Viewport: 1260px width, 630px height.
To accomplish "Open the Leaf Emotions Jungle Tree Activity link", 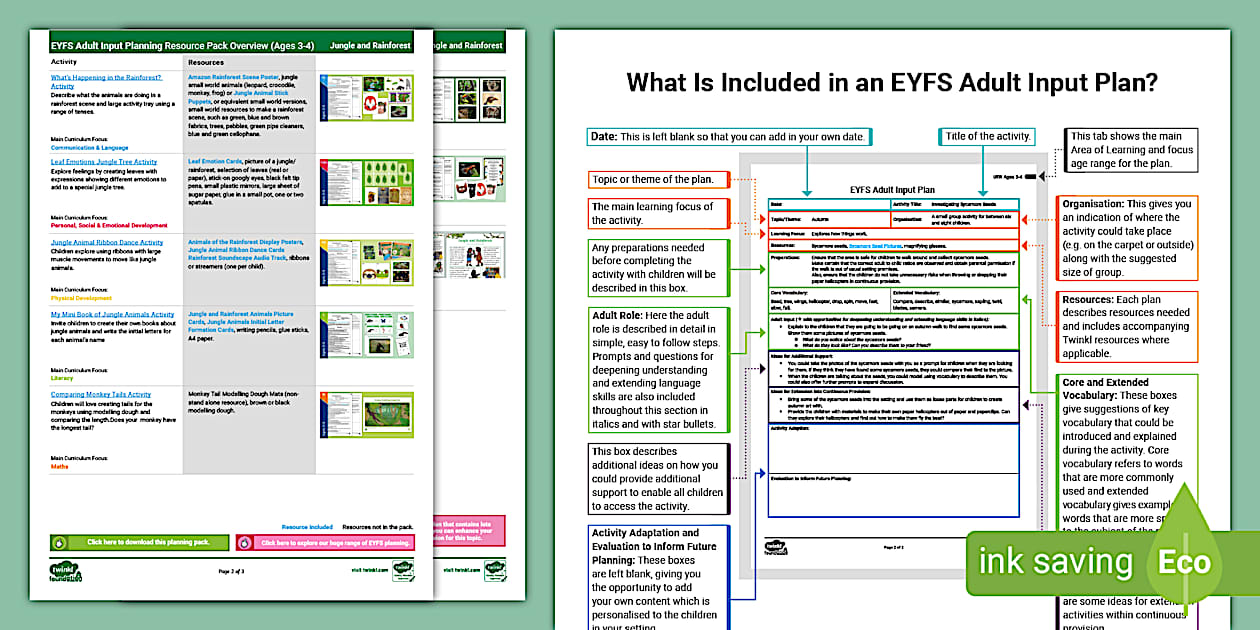I will (104, 161).
